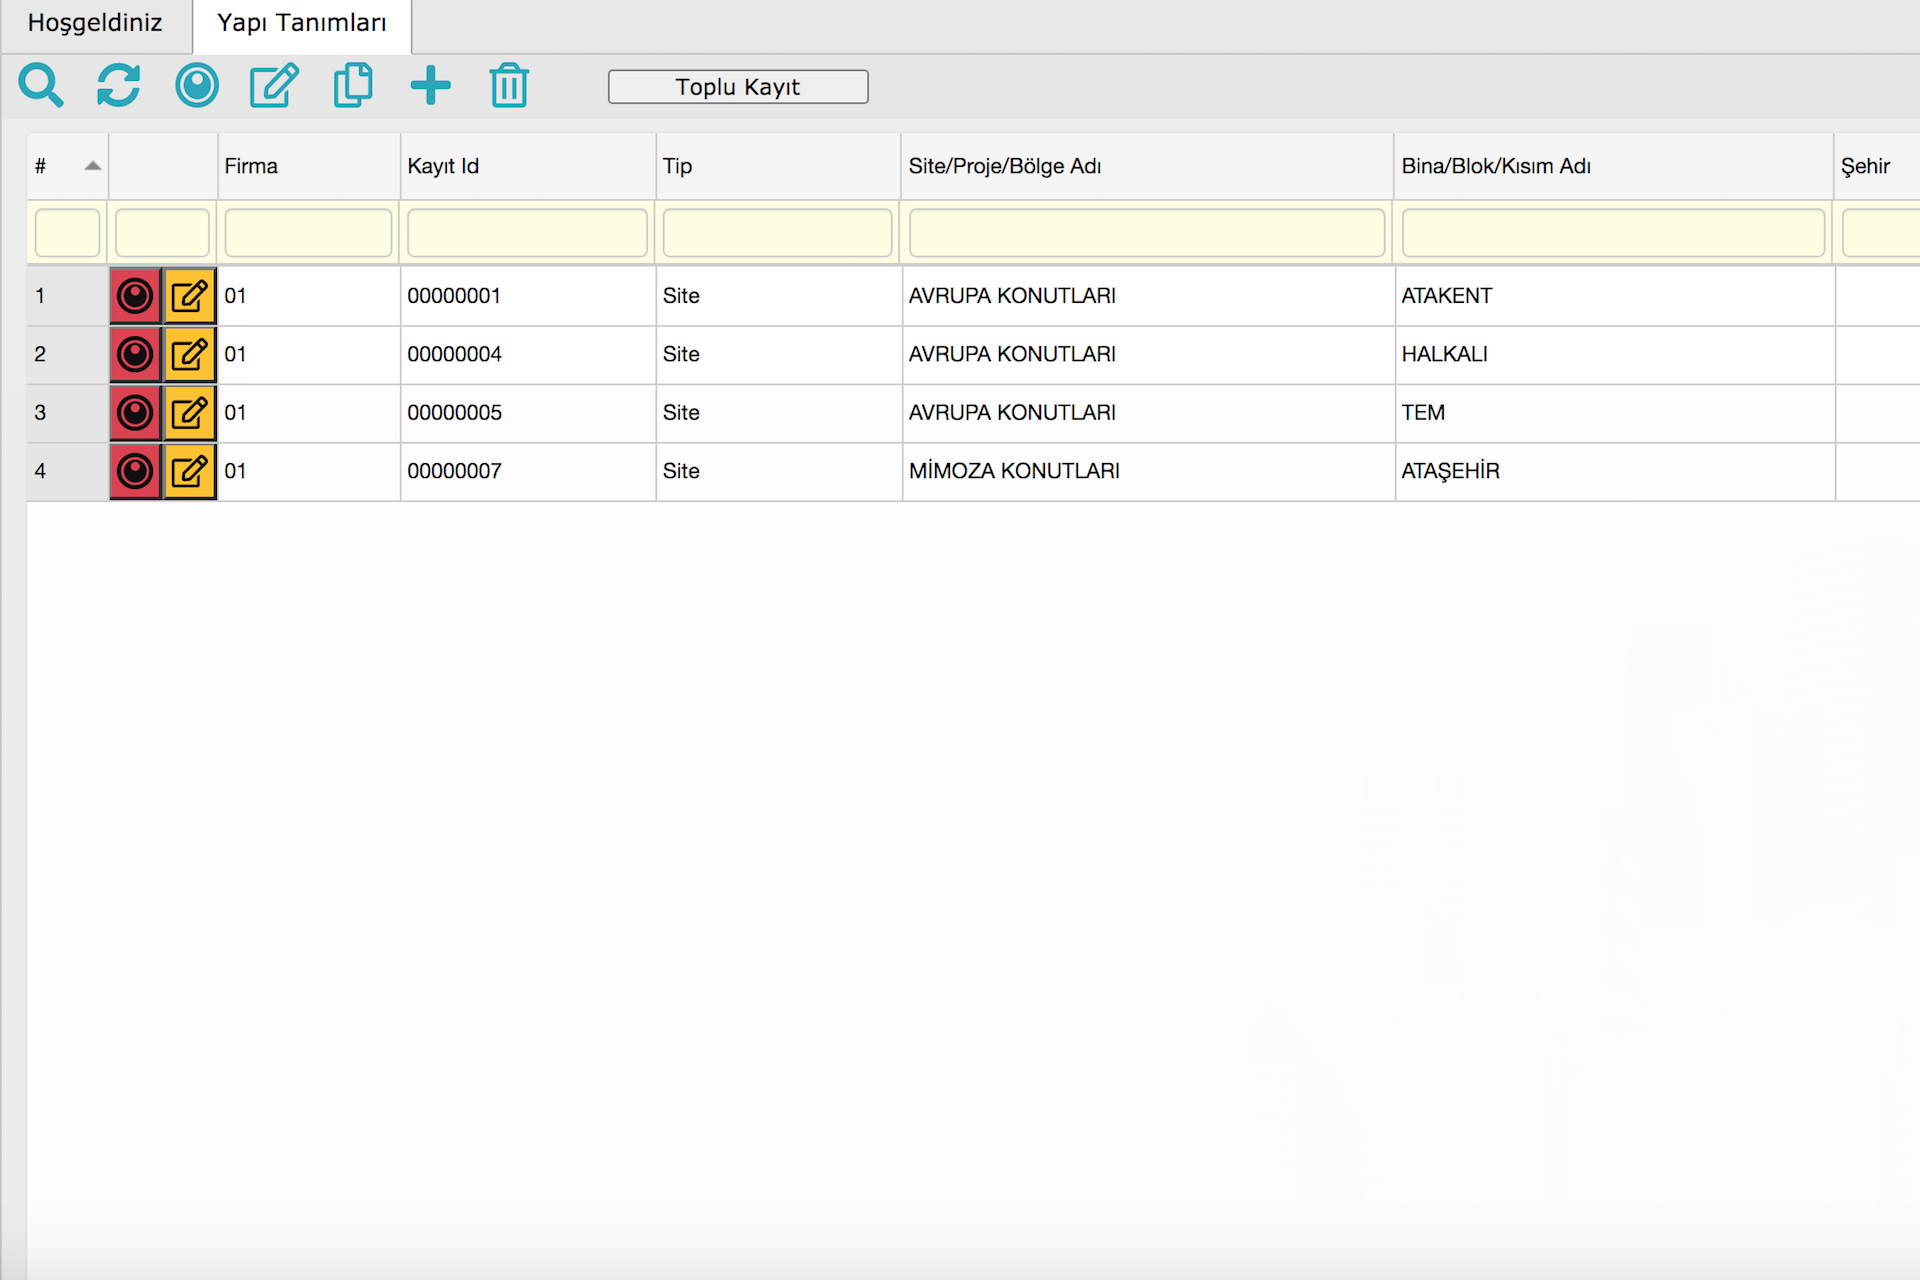The width and height of the screenshot is (1920, 1280).
Task: Click yellow edit icon for TEM row
Action: pos(190,413)
